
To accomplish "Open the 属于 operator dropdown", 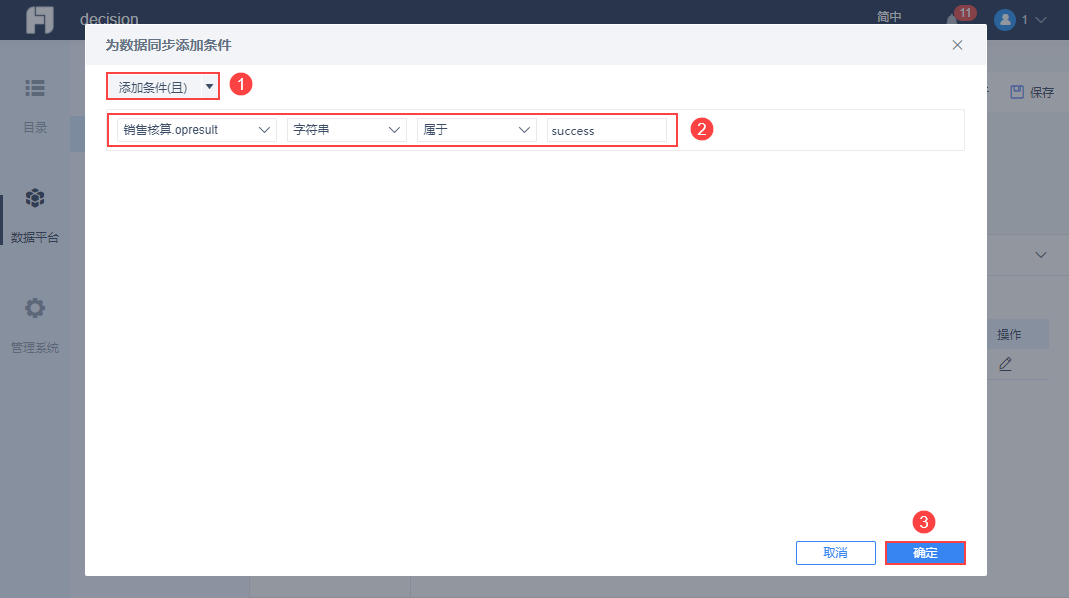I will click(477, 130).
